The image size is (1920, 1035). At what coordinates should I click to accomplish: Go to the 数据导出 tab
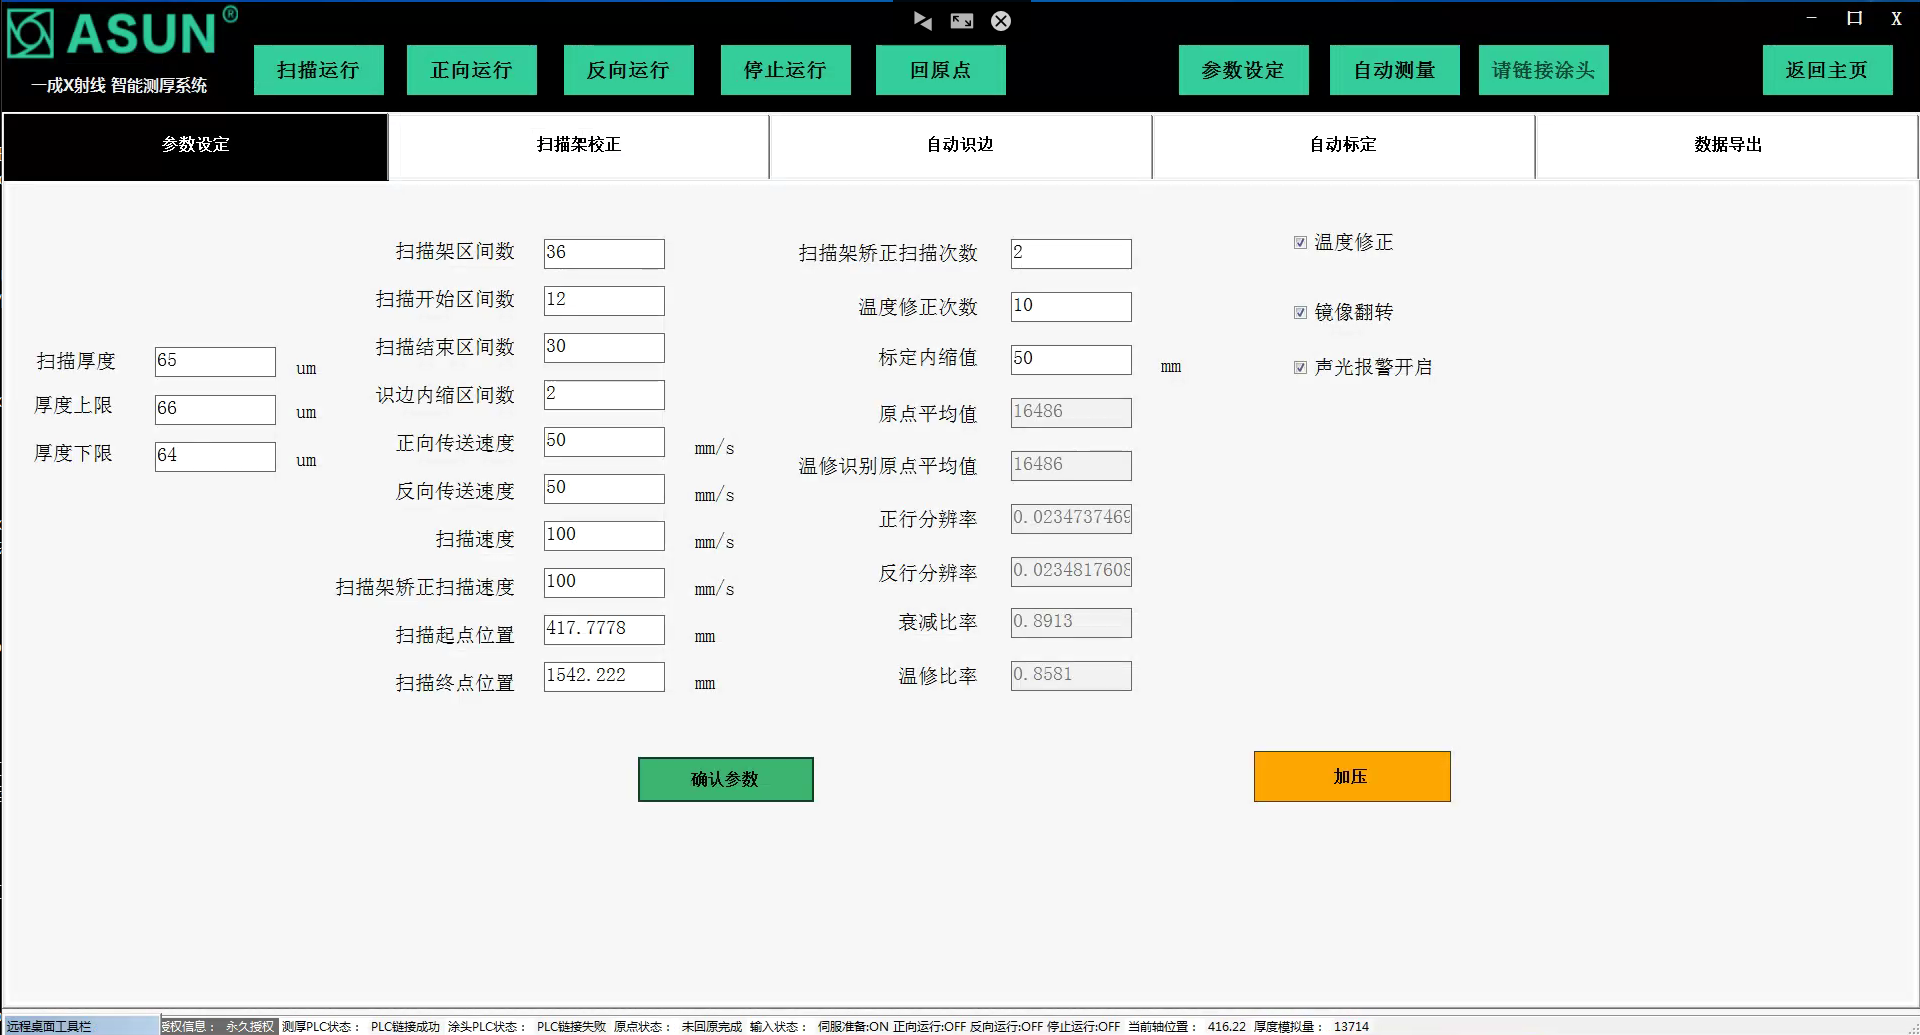click(x=1727, y=145)
